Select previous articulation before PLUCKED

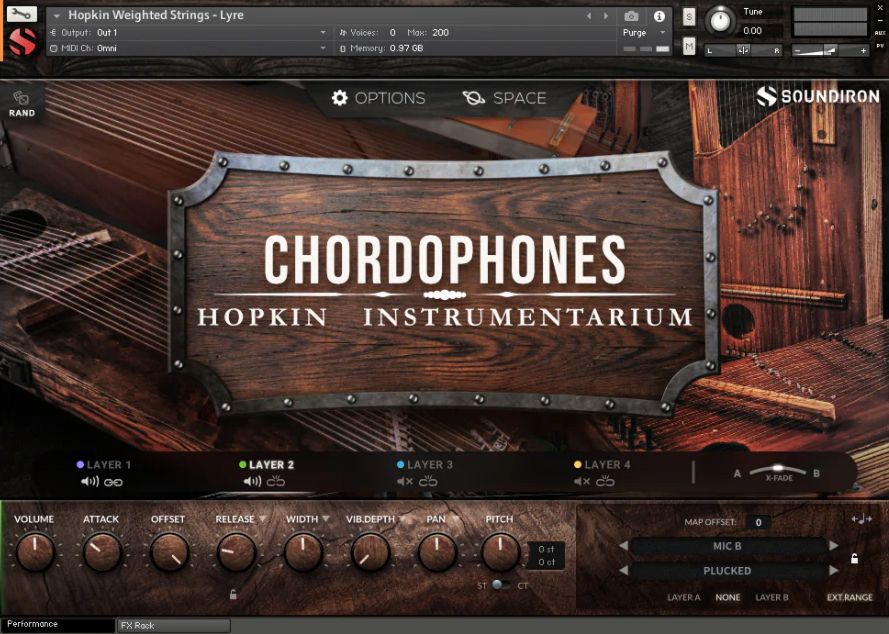tap(623, 570)
